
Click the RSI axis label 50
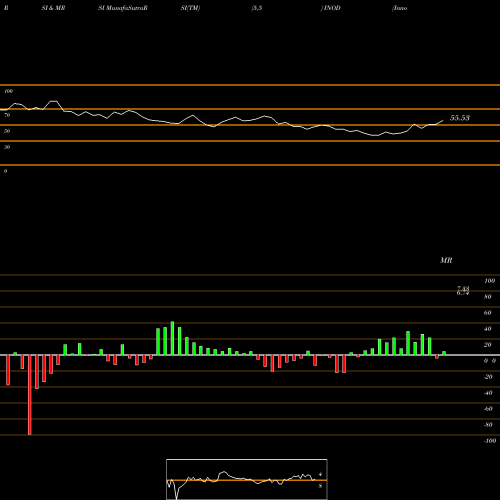coord(7,131)
